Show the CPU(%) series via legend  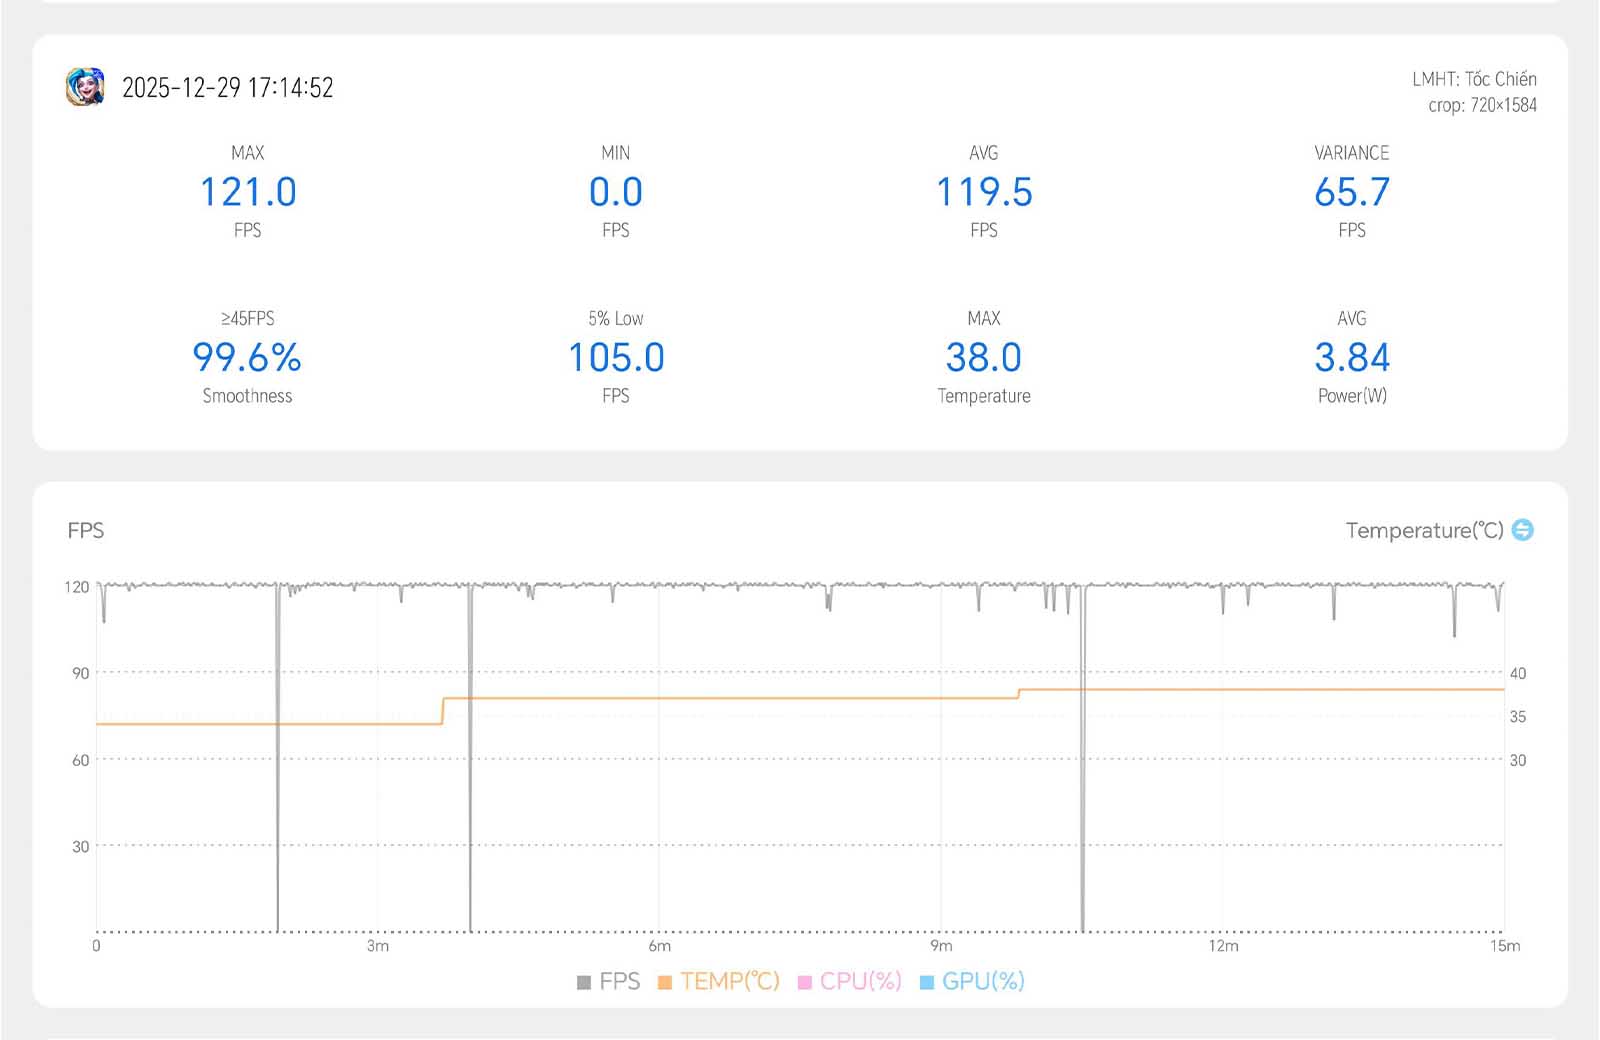pos(850,981)
